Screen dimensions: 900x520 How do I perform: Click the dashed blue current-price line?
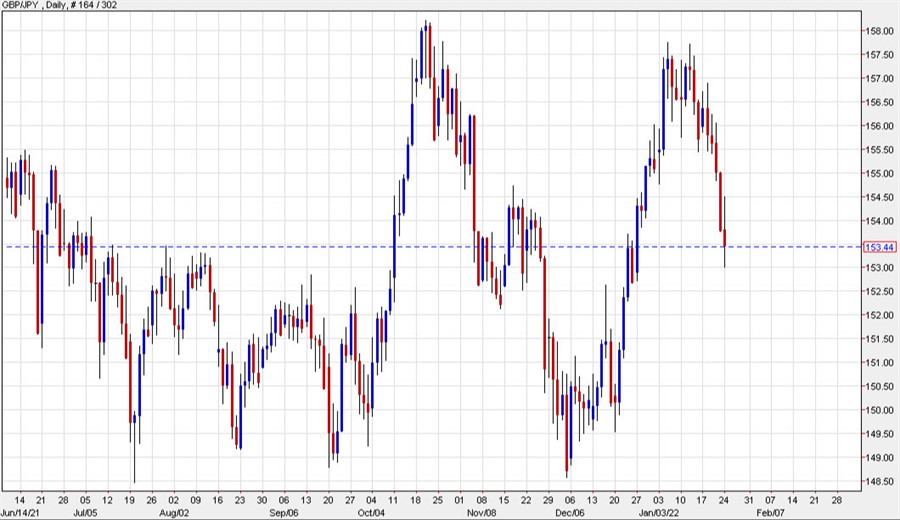[x=432, y=247]
